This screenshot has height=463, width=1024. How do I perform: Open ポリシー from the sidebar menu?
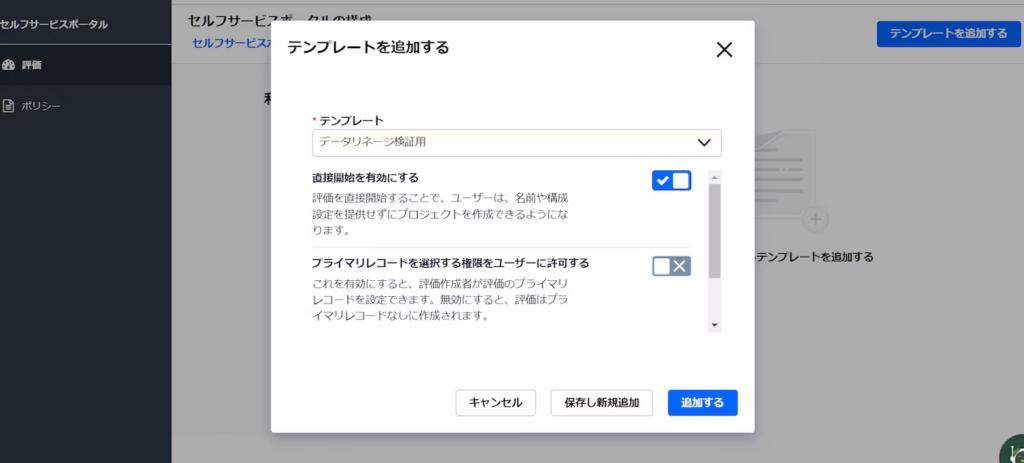(41, 106)
